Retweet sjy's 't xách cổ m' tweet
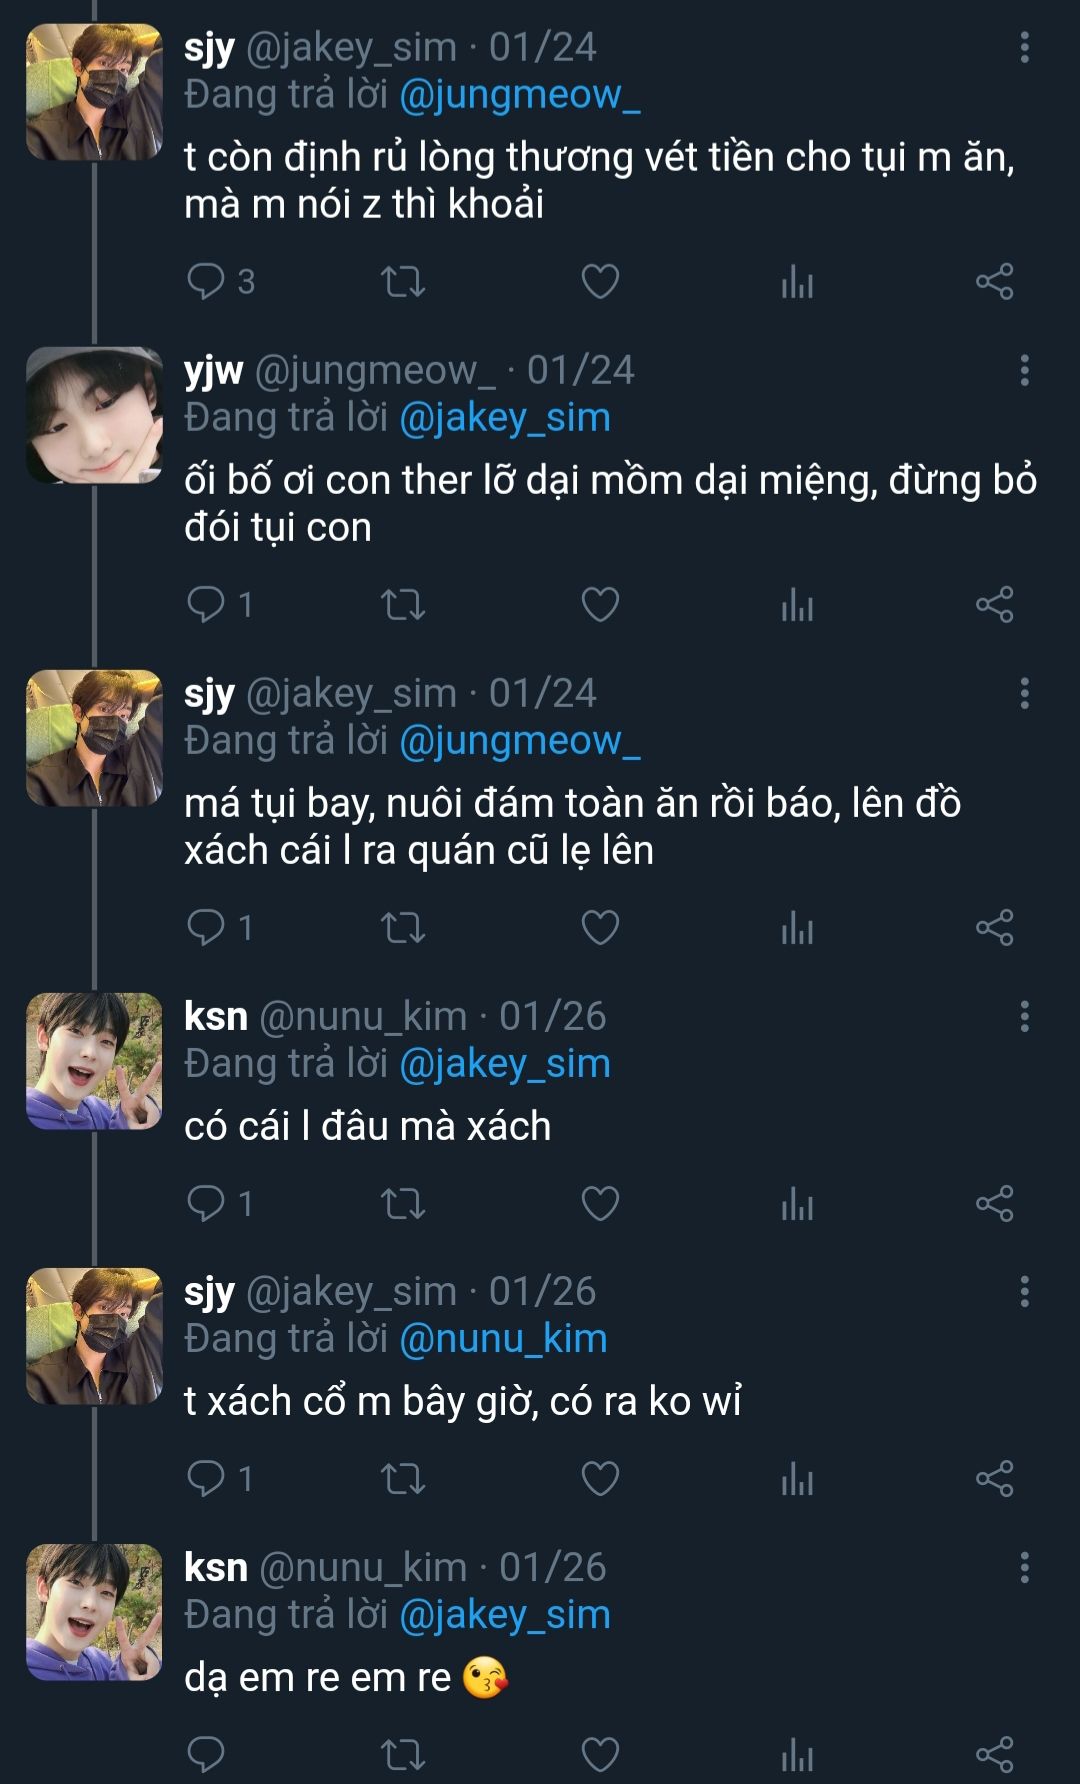This screenshot has width=1080, height=1784. [403, 1478]
